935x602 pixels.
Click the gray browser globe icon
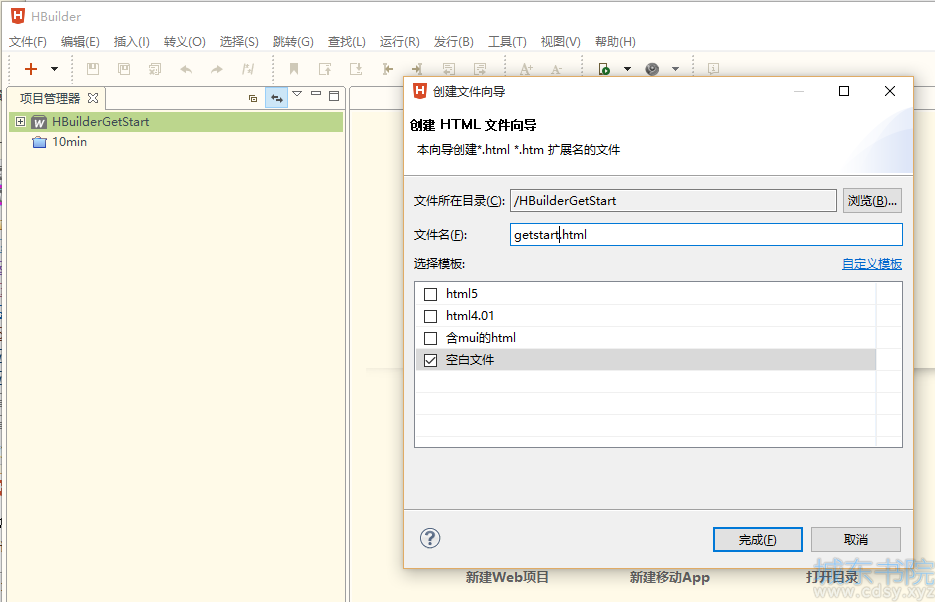652,69
